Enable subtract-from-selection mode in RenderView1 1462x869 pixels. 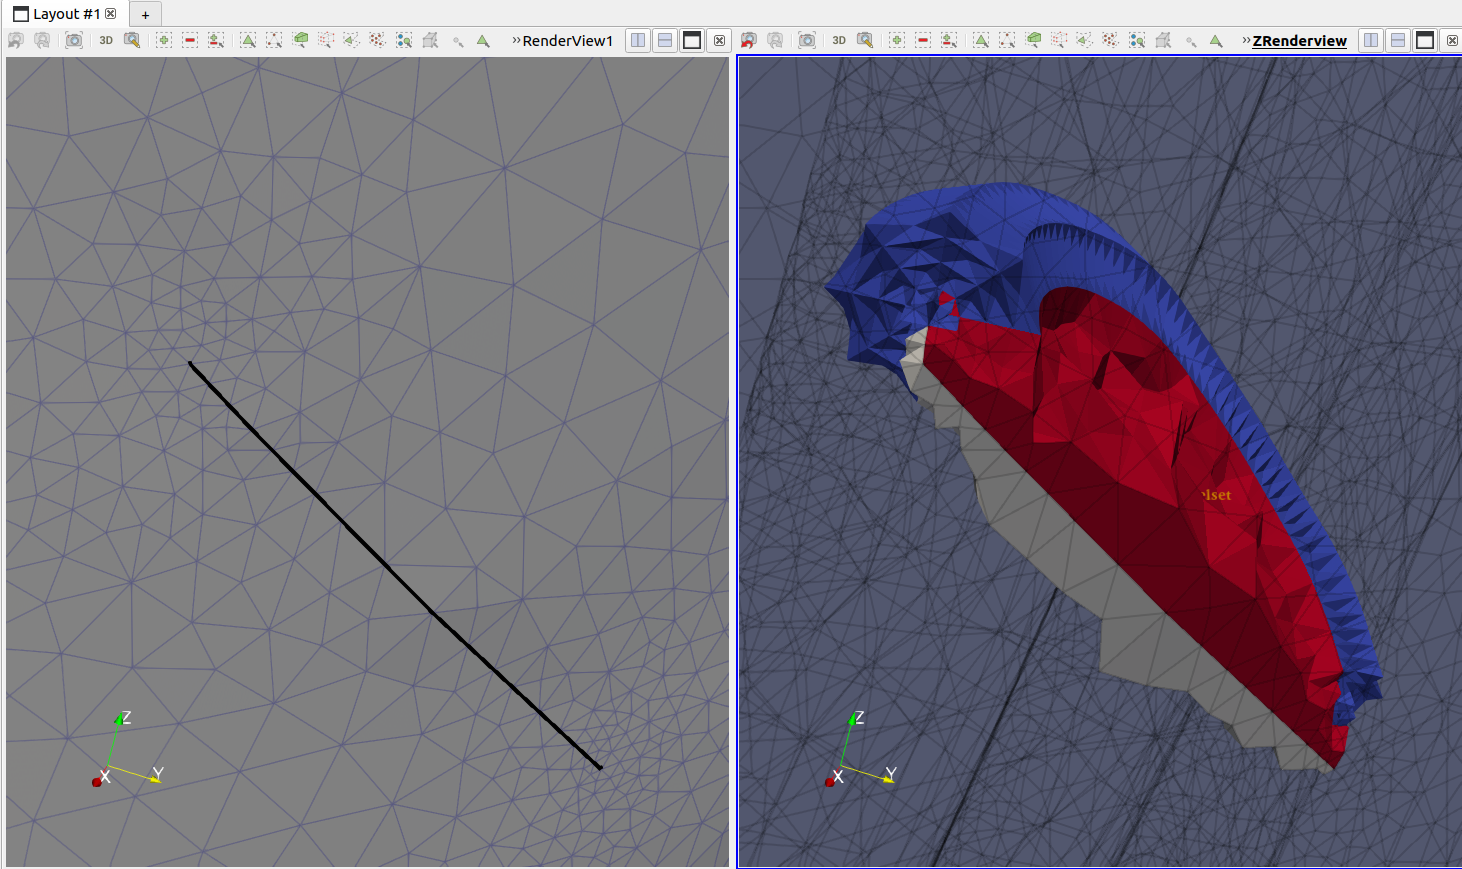pyautogui.click(x=190, y=40)
